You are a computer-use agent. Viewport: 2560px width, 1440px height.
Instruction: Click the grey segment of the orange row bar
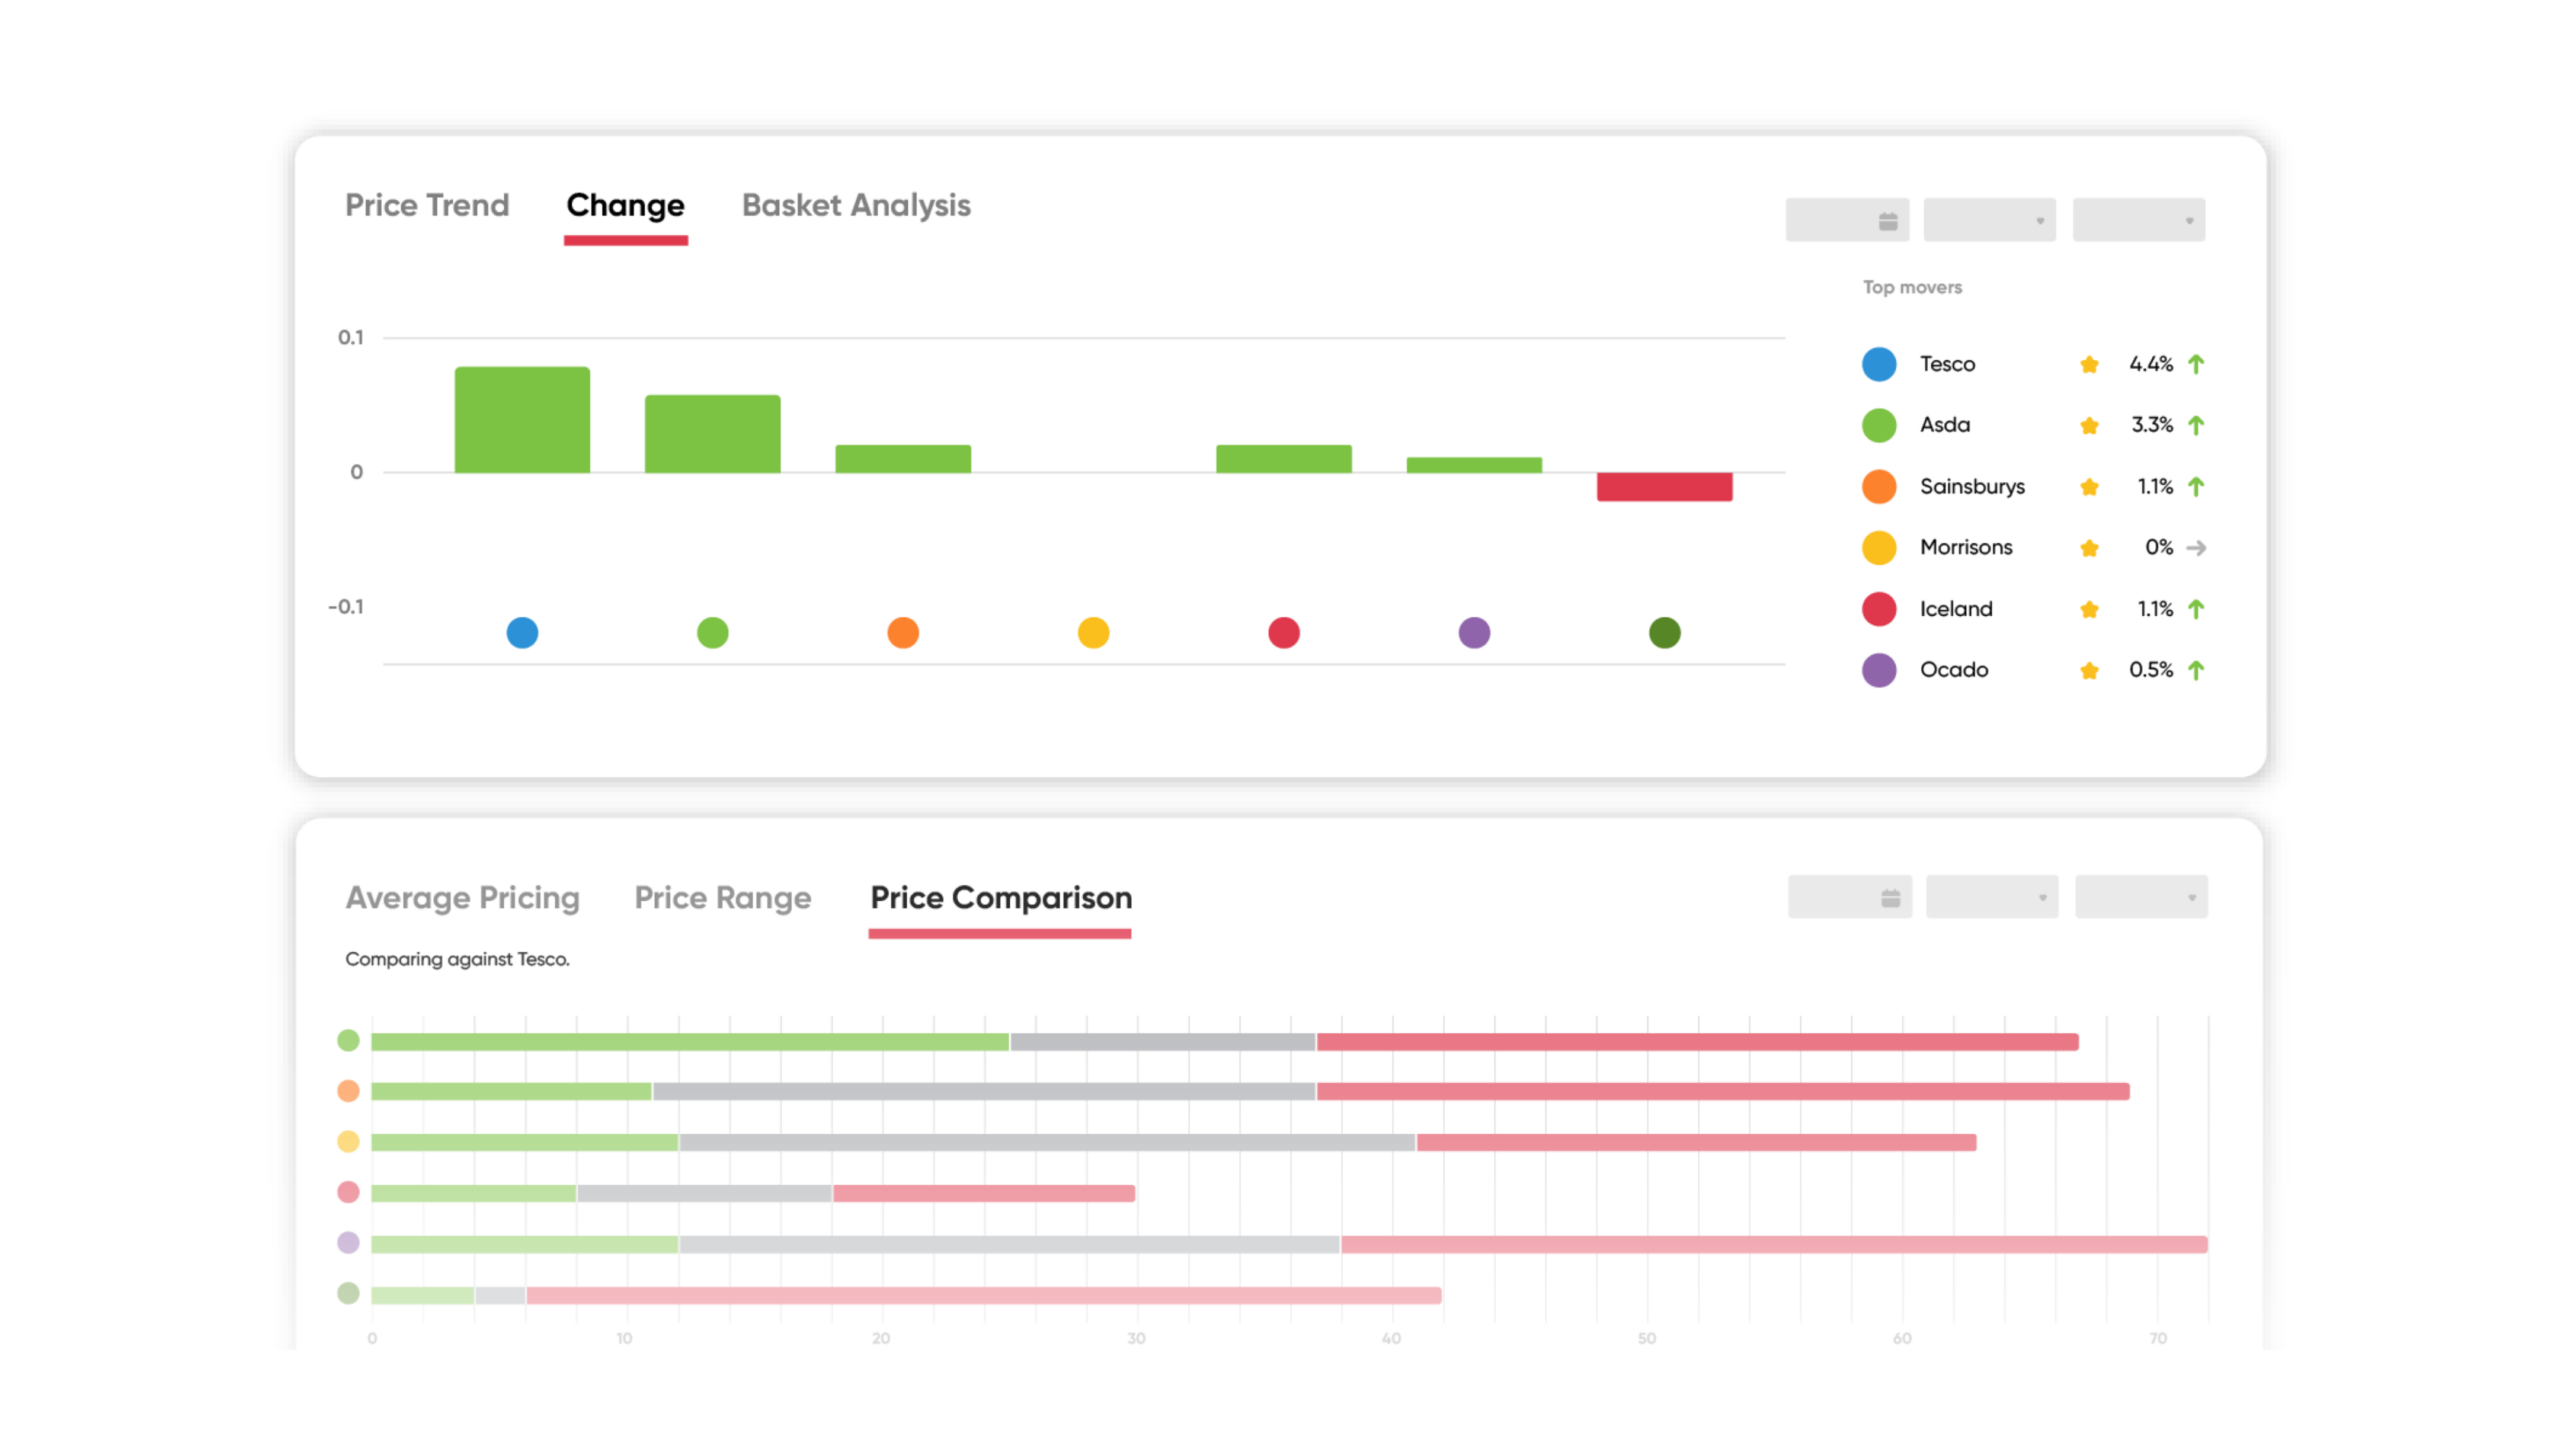[x=984, y=1092]
